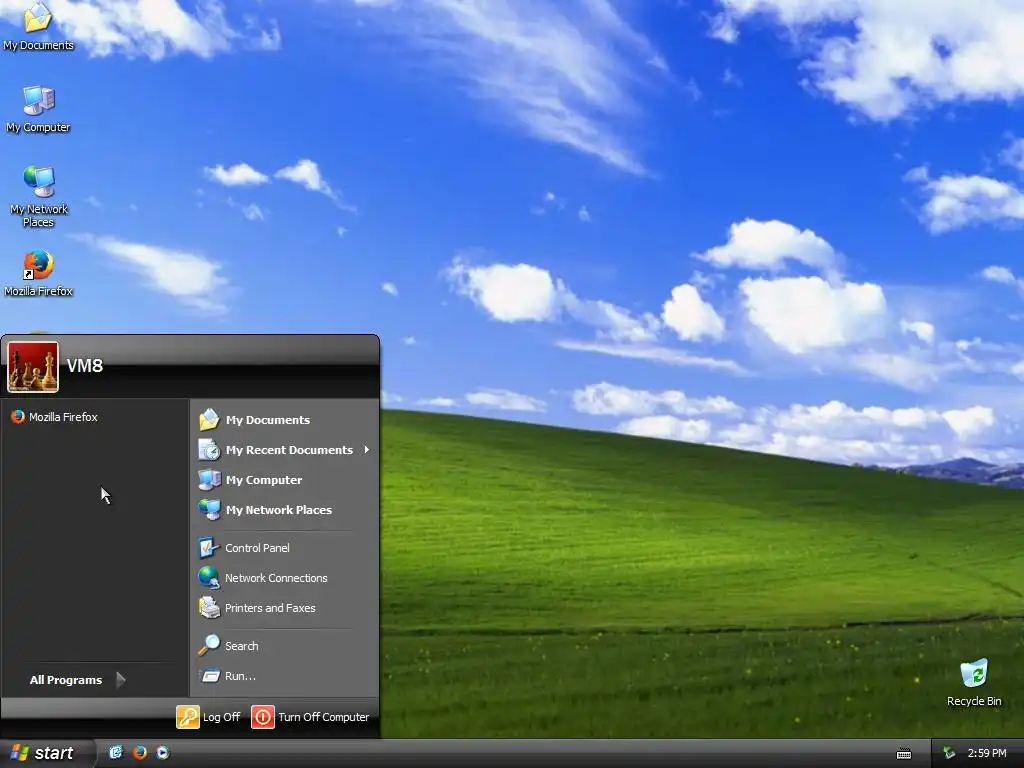The width and height of the screenshot is (1024, 768).
Task: Click keyboard icon on taskbar
Action: coord(904,754)
